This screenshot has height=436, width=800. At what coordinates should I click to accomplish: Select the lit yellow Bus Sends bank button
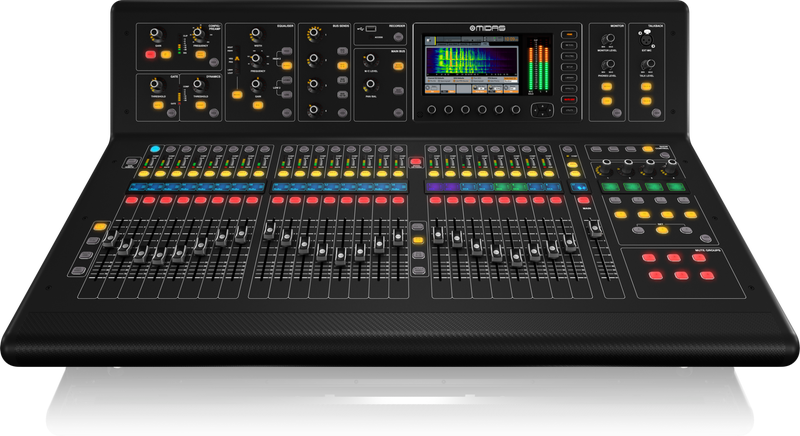(x=342, y=65)
